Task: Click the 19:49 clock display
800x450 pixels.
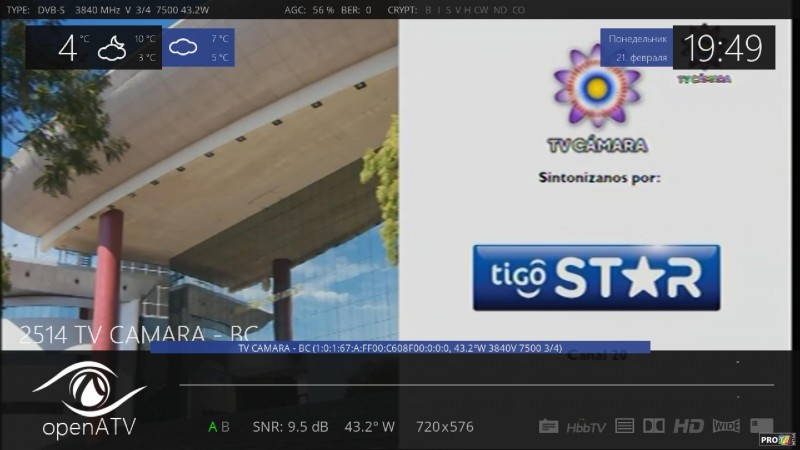Action: point(723,47)
